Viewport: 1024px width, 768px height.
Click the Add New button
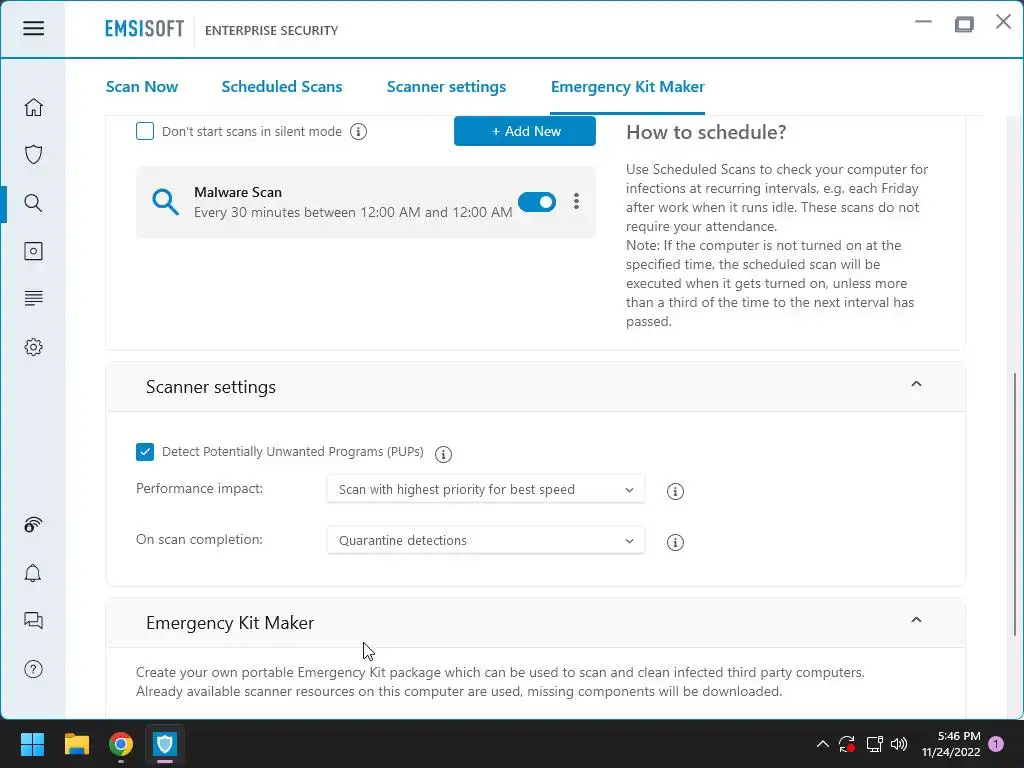(x=524, y=131)
